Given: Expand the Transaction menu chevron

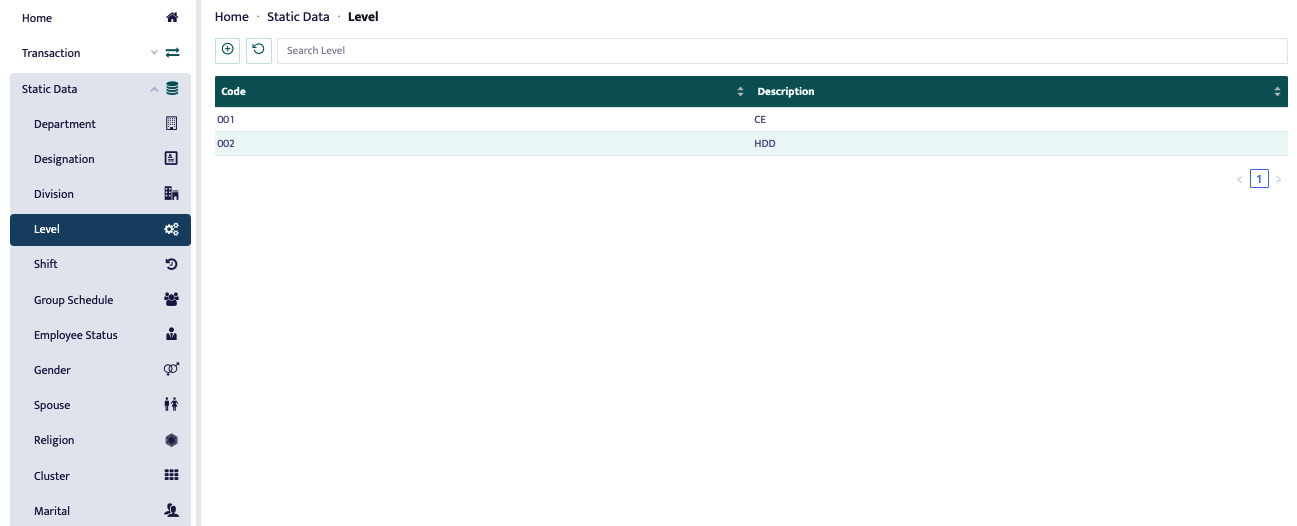Looking at the screenshot, I should coord(154,53).
